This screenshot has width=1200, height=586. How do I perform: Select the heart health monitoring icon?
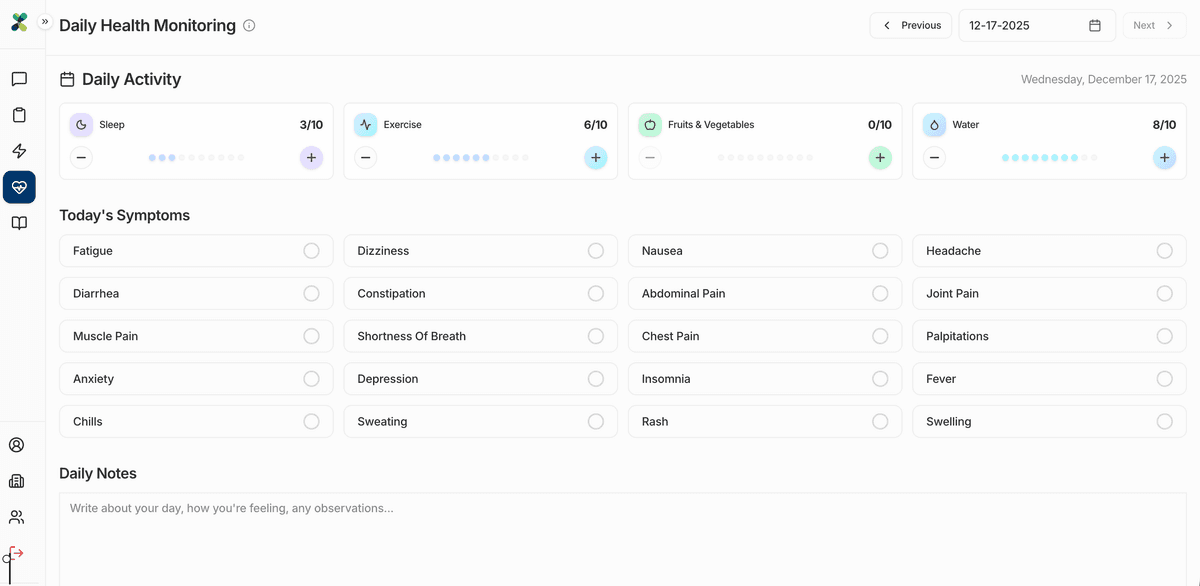click(19, 187)
